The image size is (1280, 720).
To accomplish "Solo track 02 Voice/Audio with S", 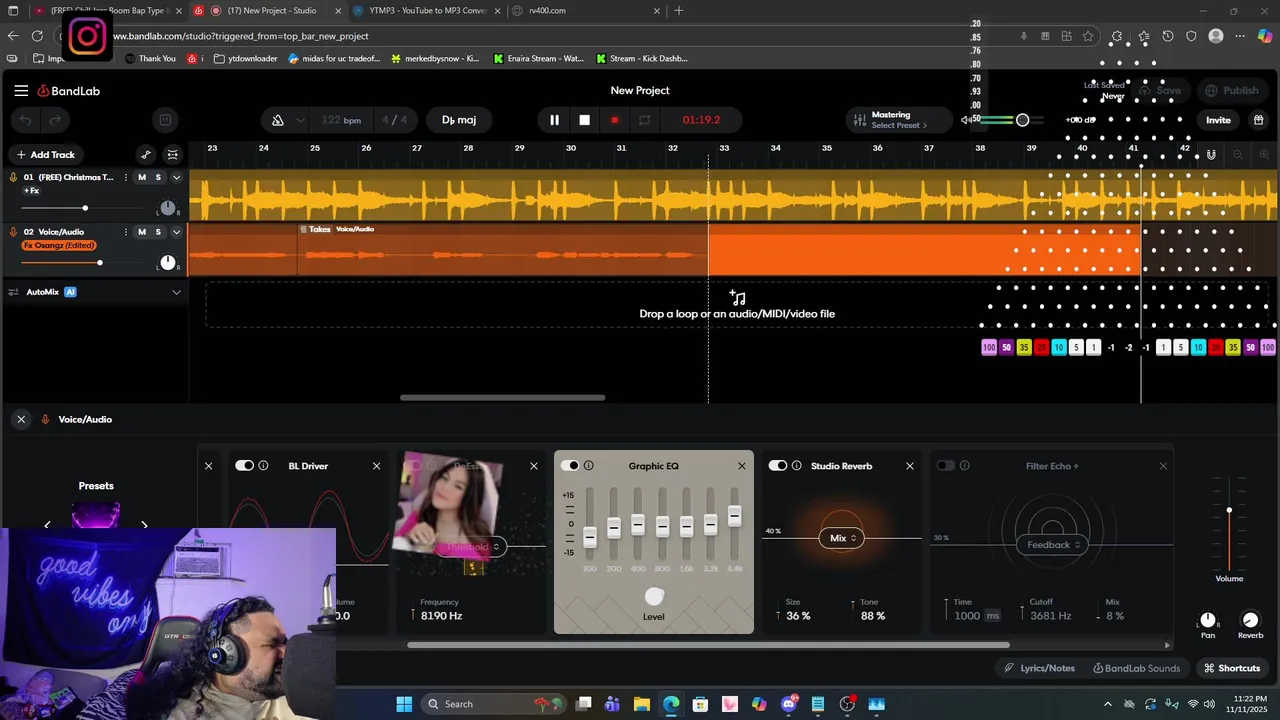I will point(158,232).
